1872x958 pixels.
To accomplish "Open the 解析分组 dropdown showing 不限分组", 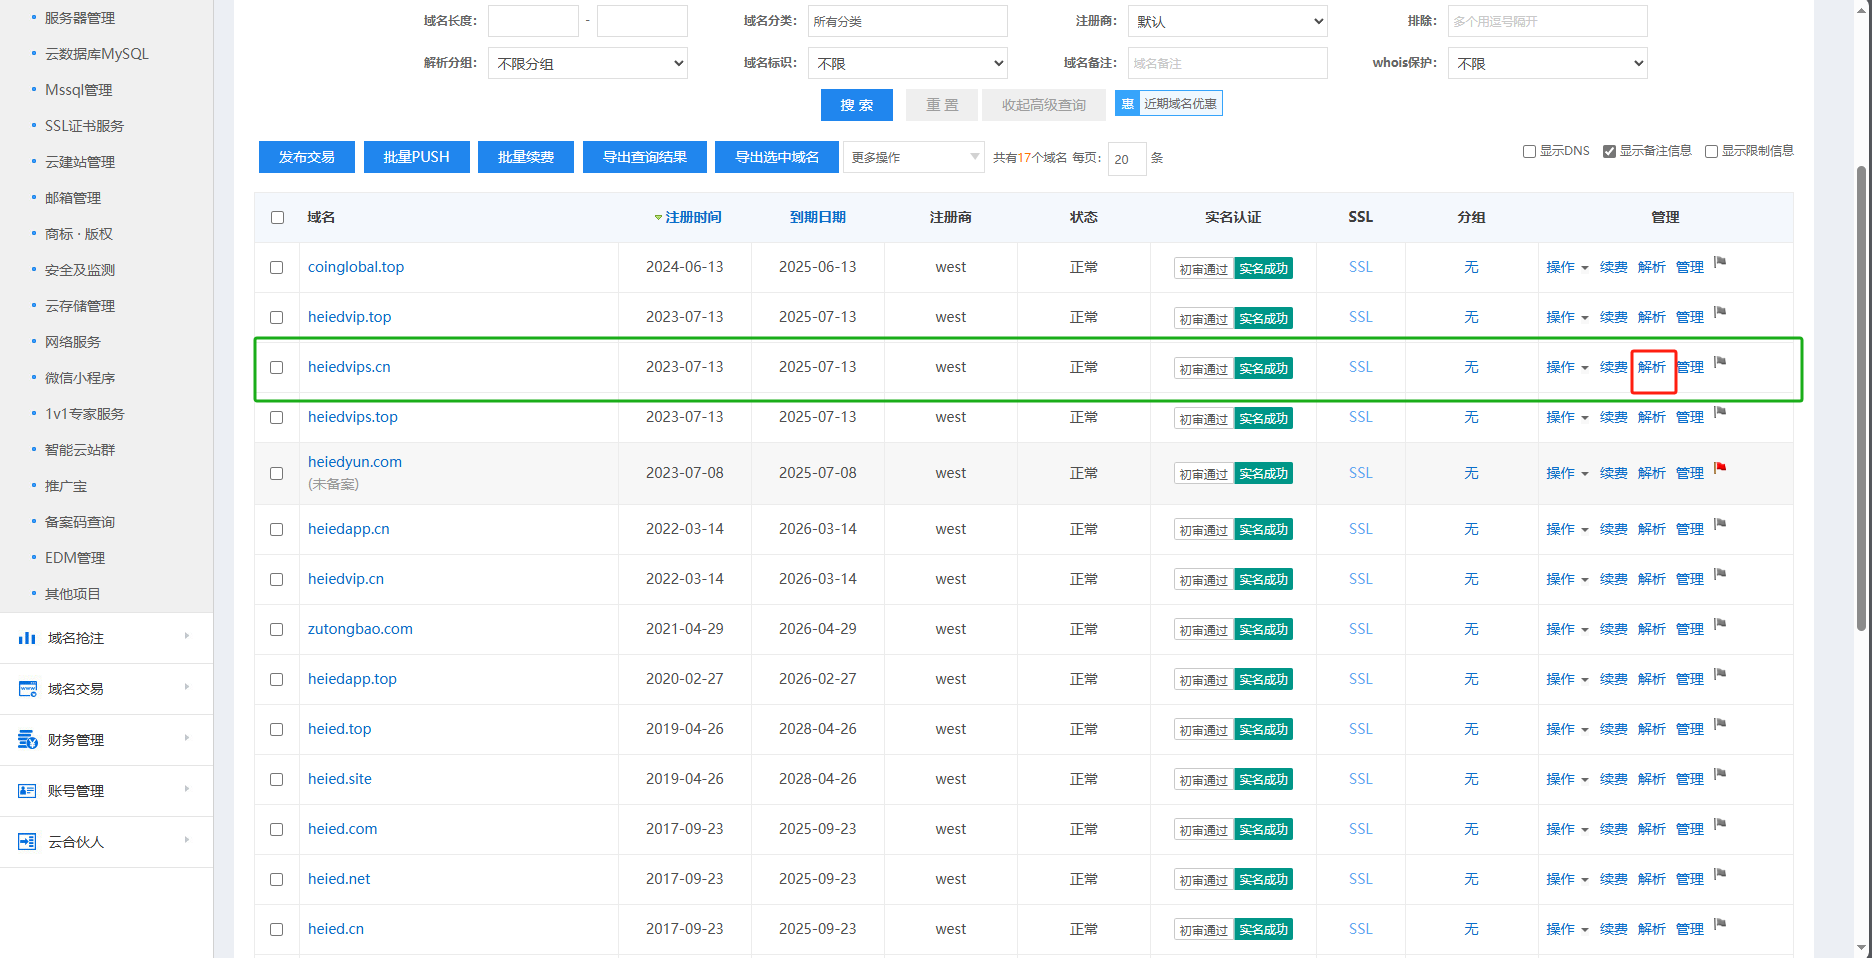I will click(x=588, y=63).
